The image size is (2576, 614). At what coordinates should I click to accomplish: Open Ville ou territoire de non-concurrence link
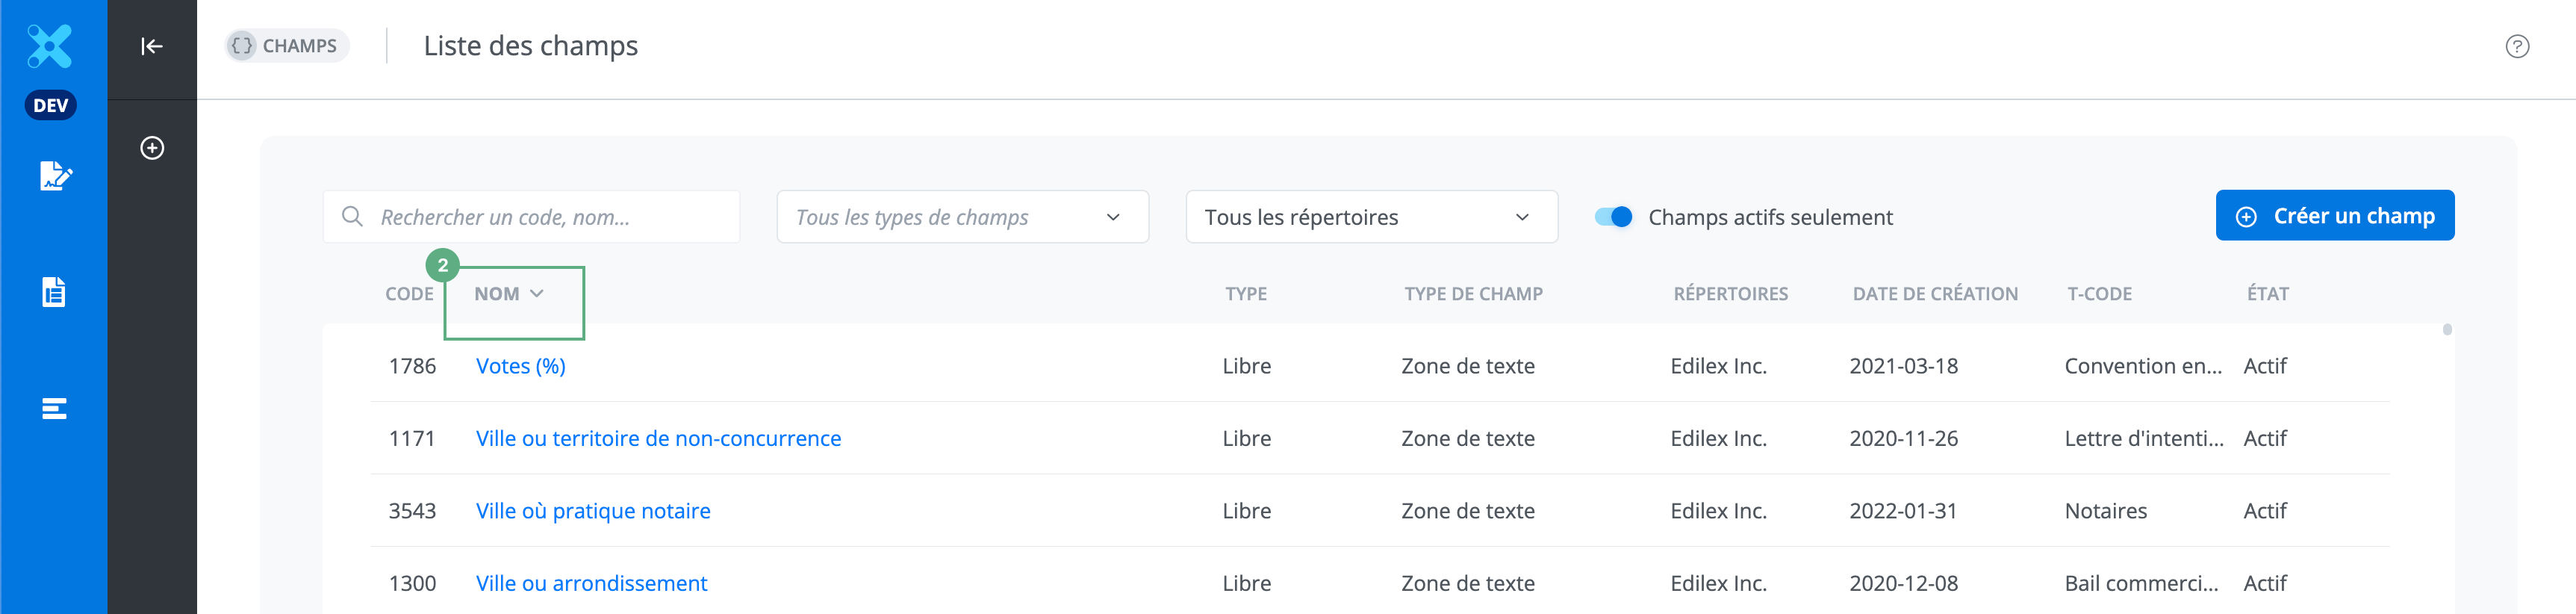coord(658,438)
